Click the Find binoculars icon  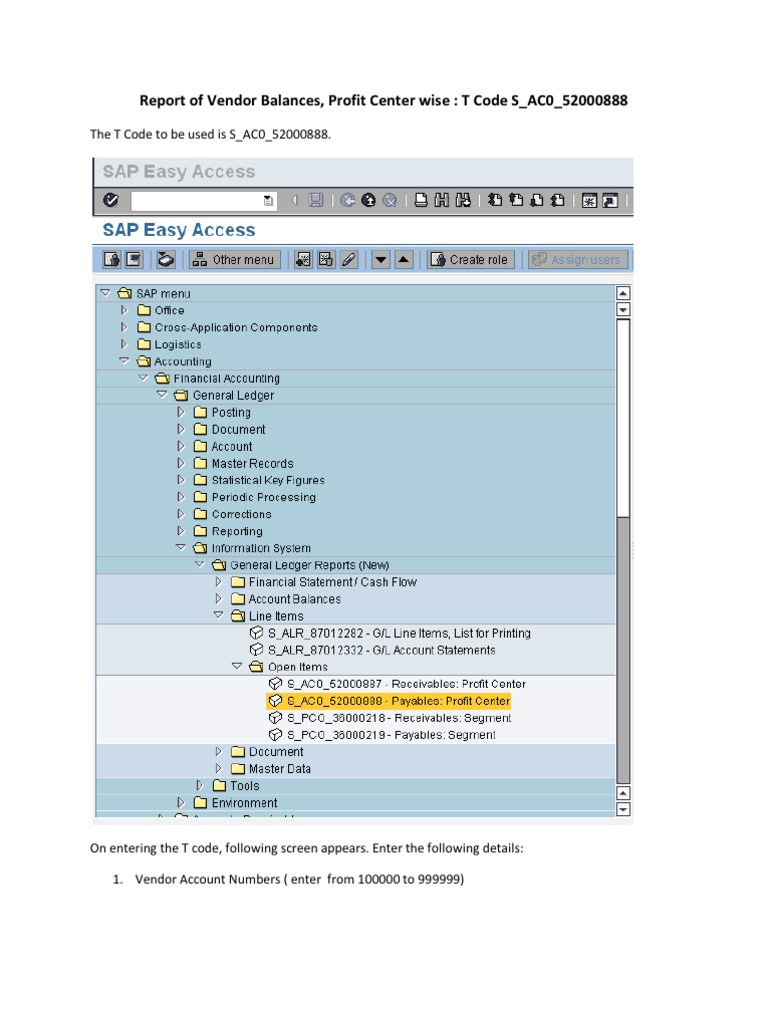coord(442,200)
